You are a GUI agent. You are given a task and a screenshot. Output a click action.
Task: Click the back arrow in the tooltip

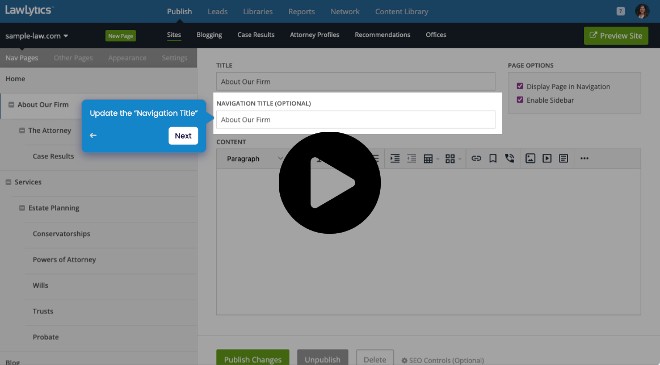(x=93, y=136)
